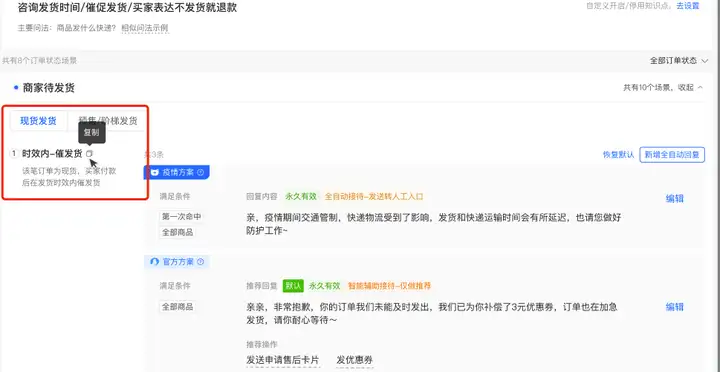Open the 去设置 link

point(688,6)
